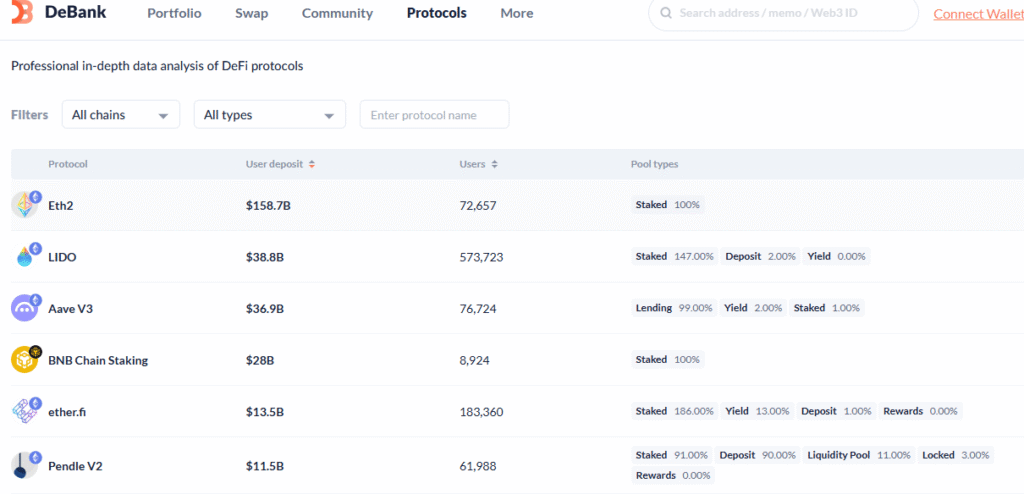Viewport: 1024px width, 494px height.
Task: Open the Aave V3 protocol icon
Action: tap(26, 308)
